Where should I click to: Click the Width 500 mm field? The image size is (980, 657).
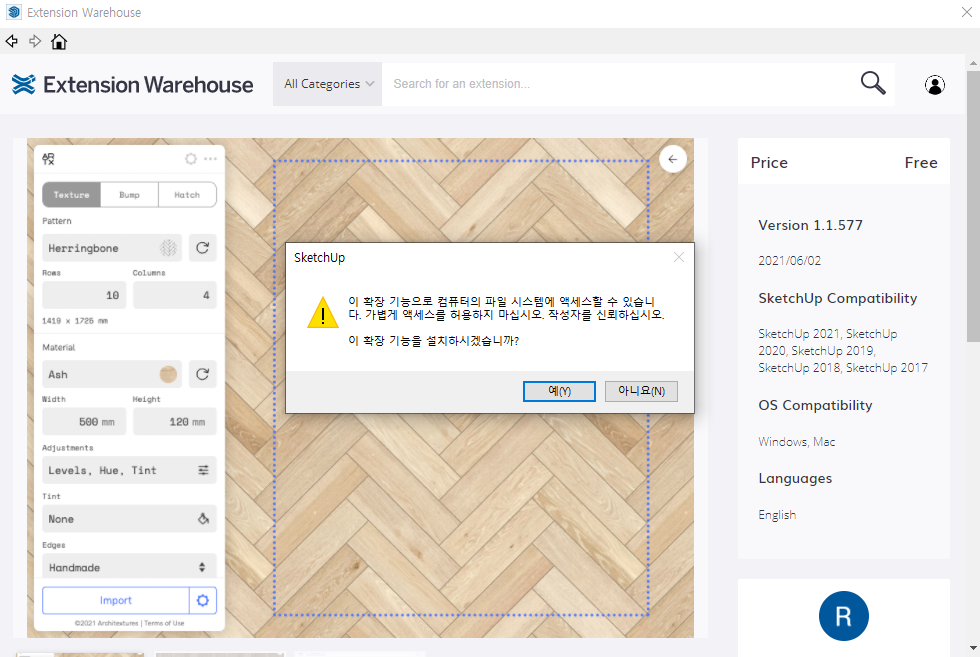tap(84, 422)
